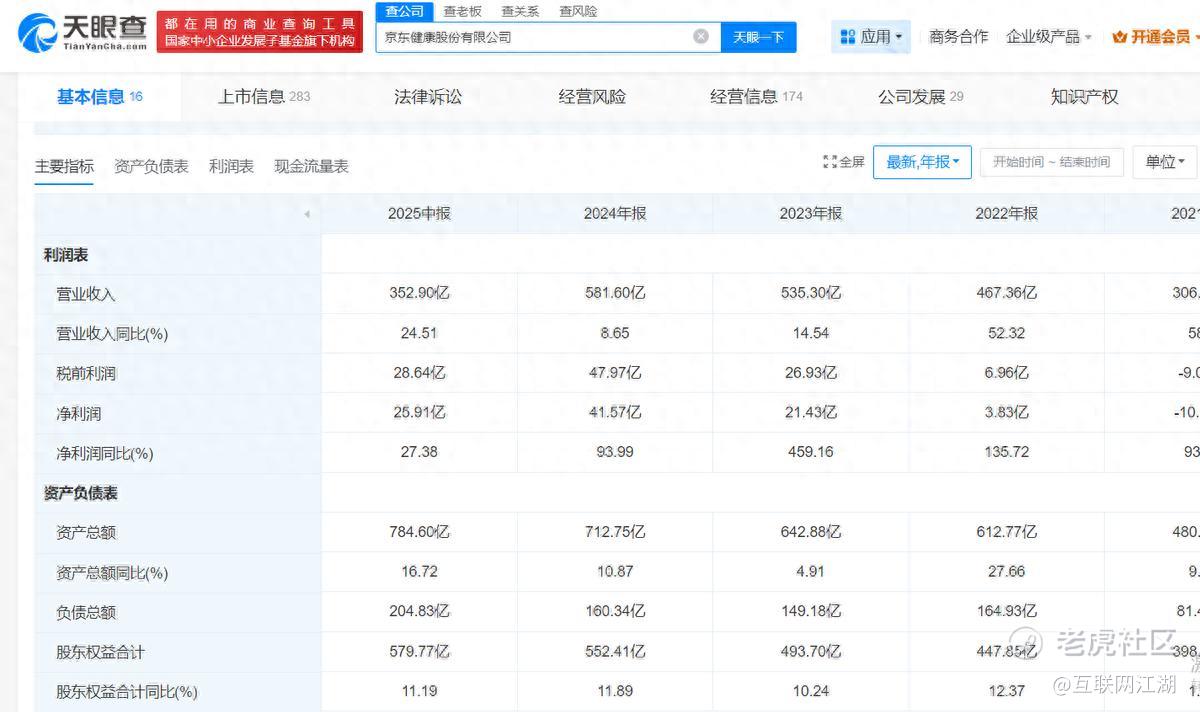This screenshot has height=712, width=1200.
Task: Click the 天眼一下 search button
Action: pos(758,37)
